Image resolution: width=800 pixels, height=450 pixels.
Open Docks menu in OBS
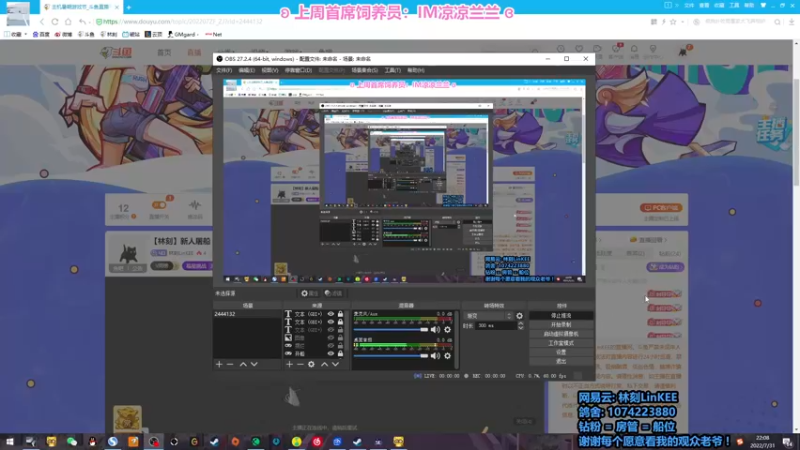coord(298,70)
